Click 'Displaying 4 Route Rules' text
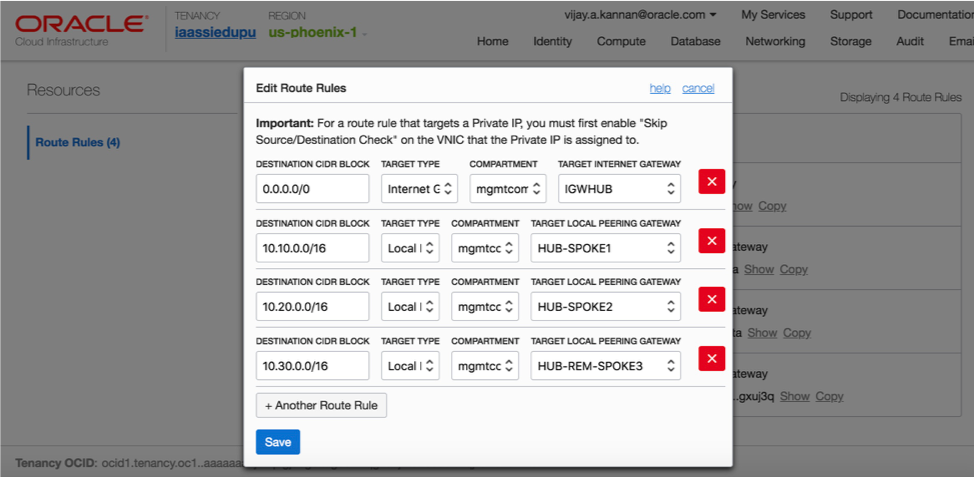 pyautogui.click(x=901, y=98)
